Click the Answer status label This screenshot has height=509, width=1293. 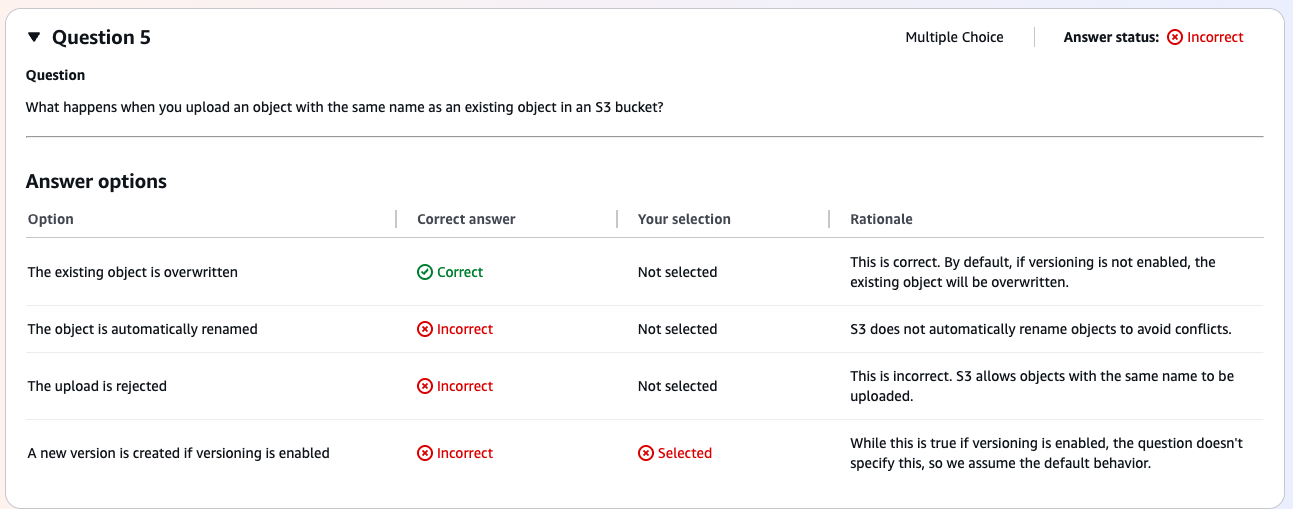1111,37
